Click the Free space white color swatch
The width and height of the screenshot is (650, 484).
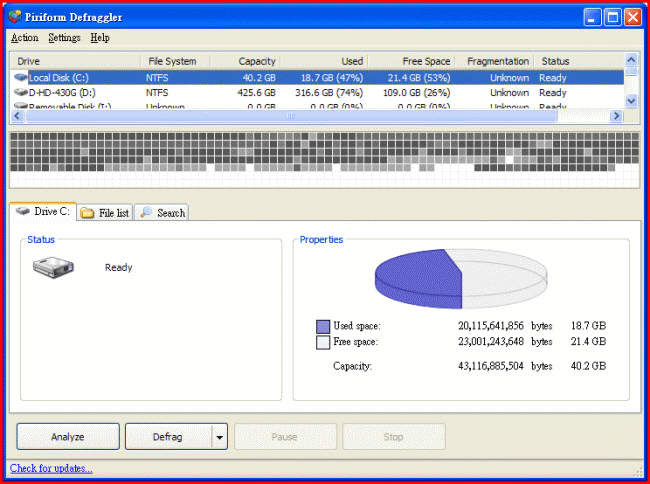(323, 342)
